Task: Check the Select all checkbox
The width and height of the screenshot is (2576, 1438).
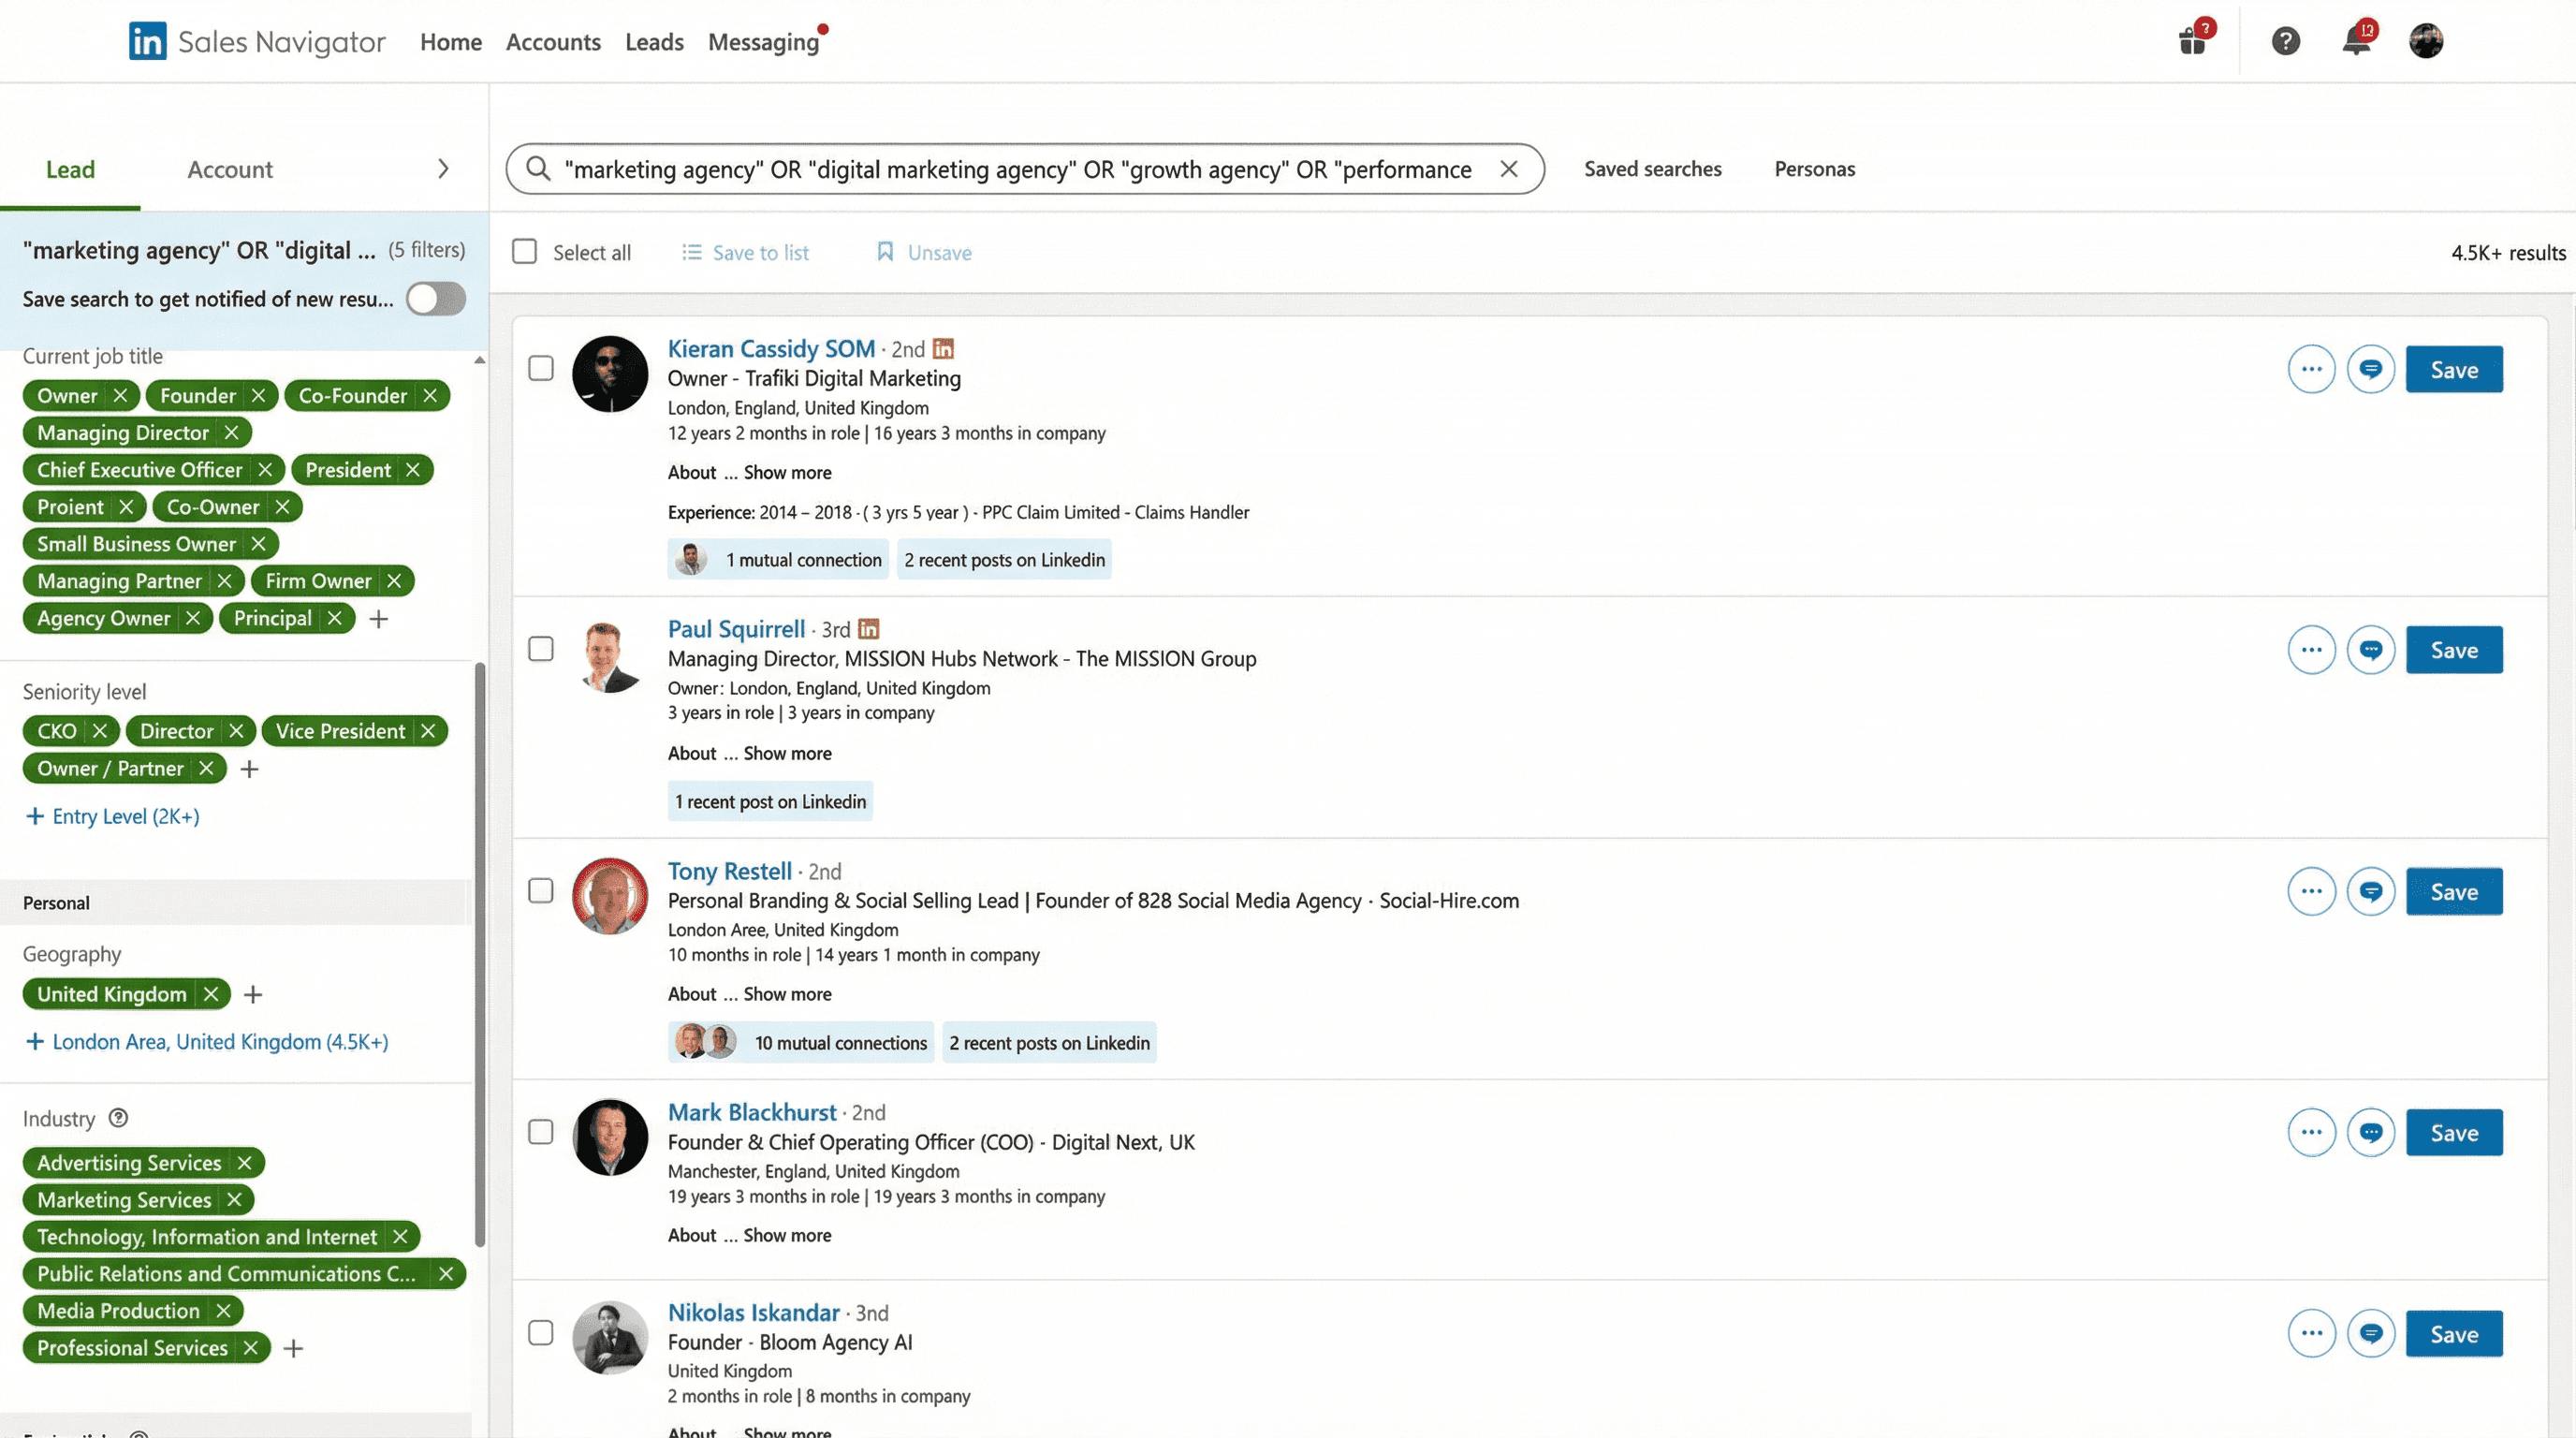Action: click(524, 252)
